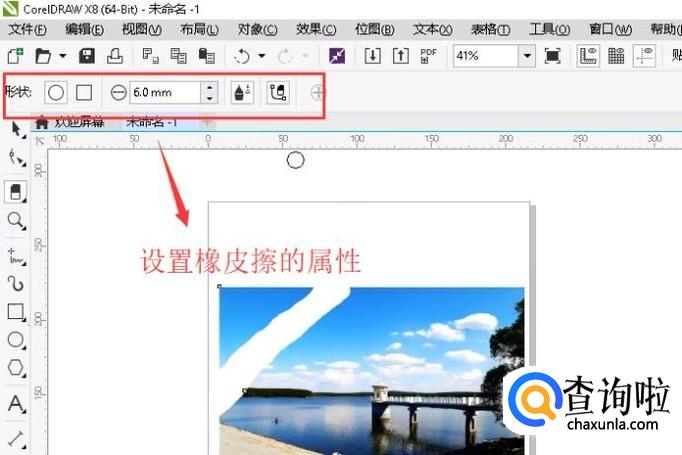This screenshot has height=455, width=682.
Task: Publish to PDF
Action: pos(428,56)
